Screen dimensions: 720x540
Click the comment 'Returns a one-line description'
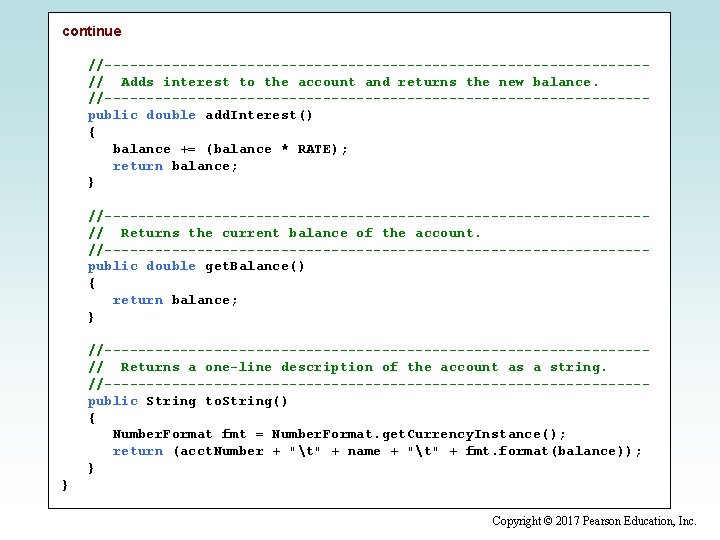(x=247, y=367)
